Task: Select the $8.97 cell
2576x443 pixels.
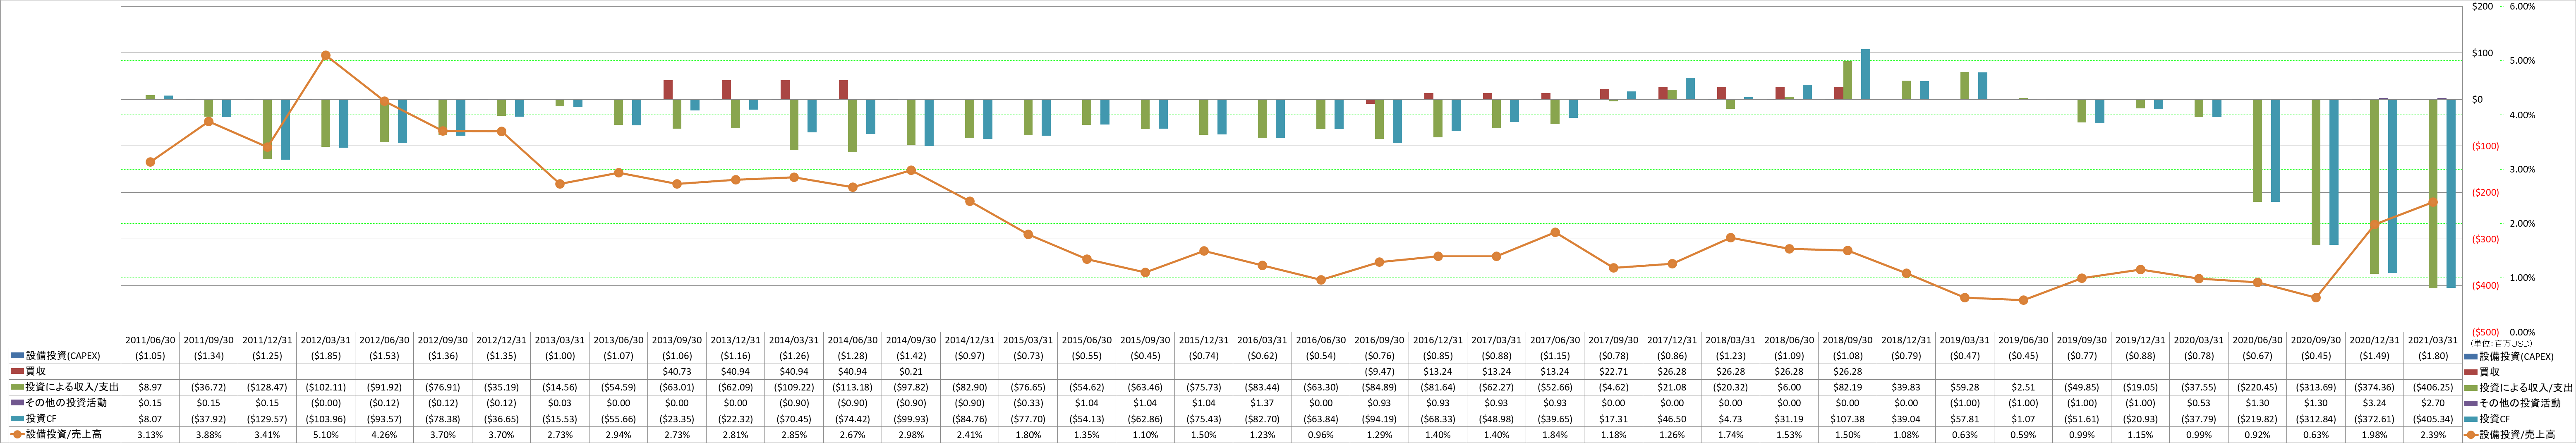Action: tap(150, 387)
